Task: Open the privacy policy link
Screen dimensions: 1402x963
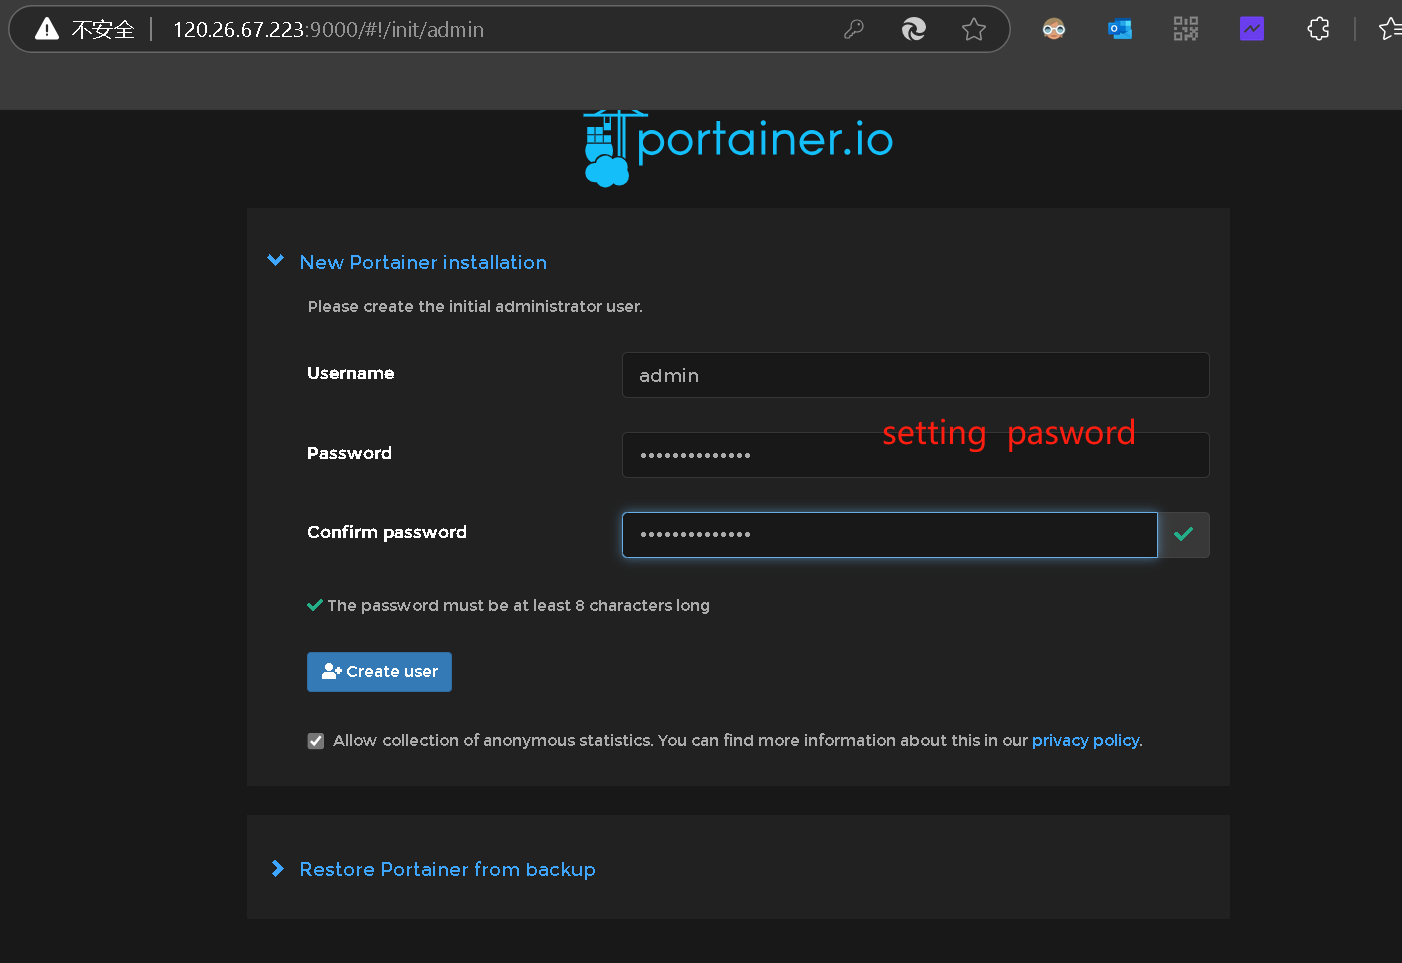Action: point(1085,740)
